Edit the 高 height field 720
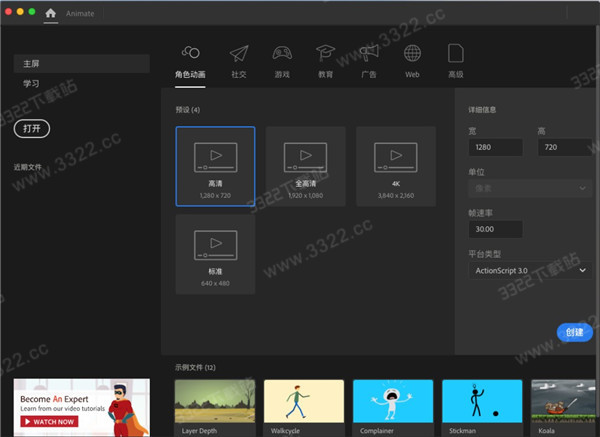The width and height of the screenshot is (600, 437). click(x=565, y=147)
